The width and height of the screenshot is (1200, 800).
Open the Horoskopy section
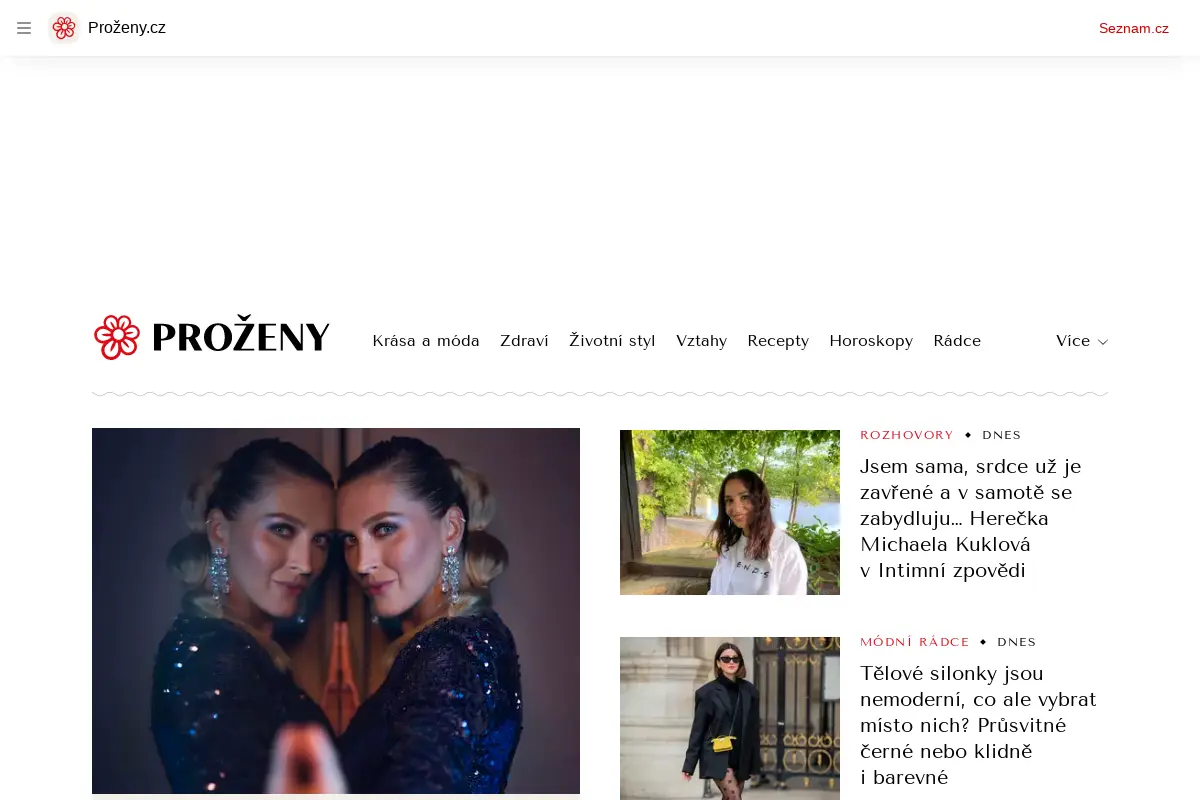click(871, 341)
